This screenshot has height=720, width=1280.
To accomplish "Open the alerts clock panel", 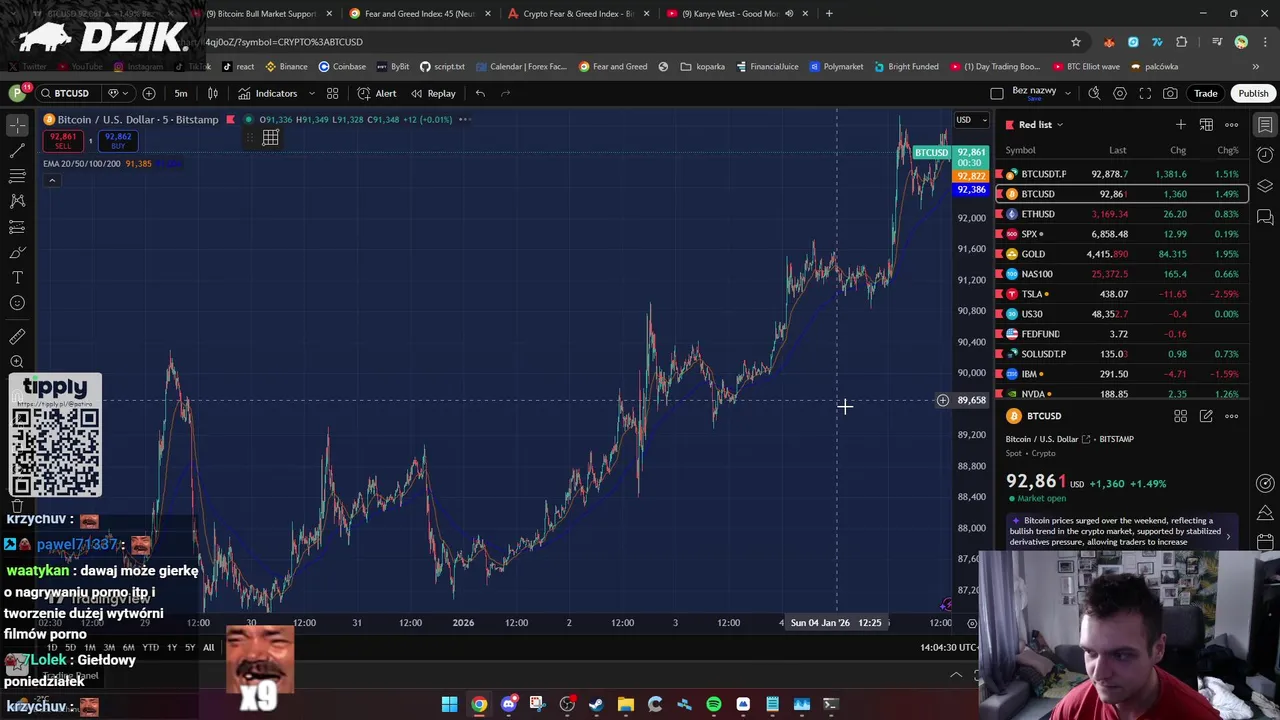I will 1265,155.
